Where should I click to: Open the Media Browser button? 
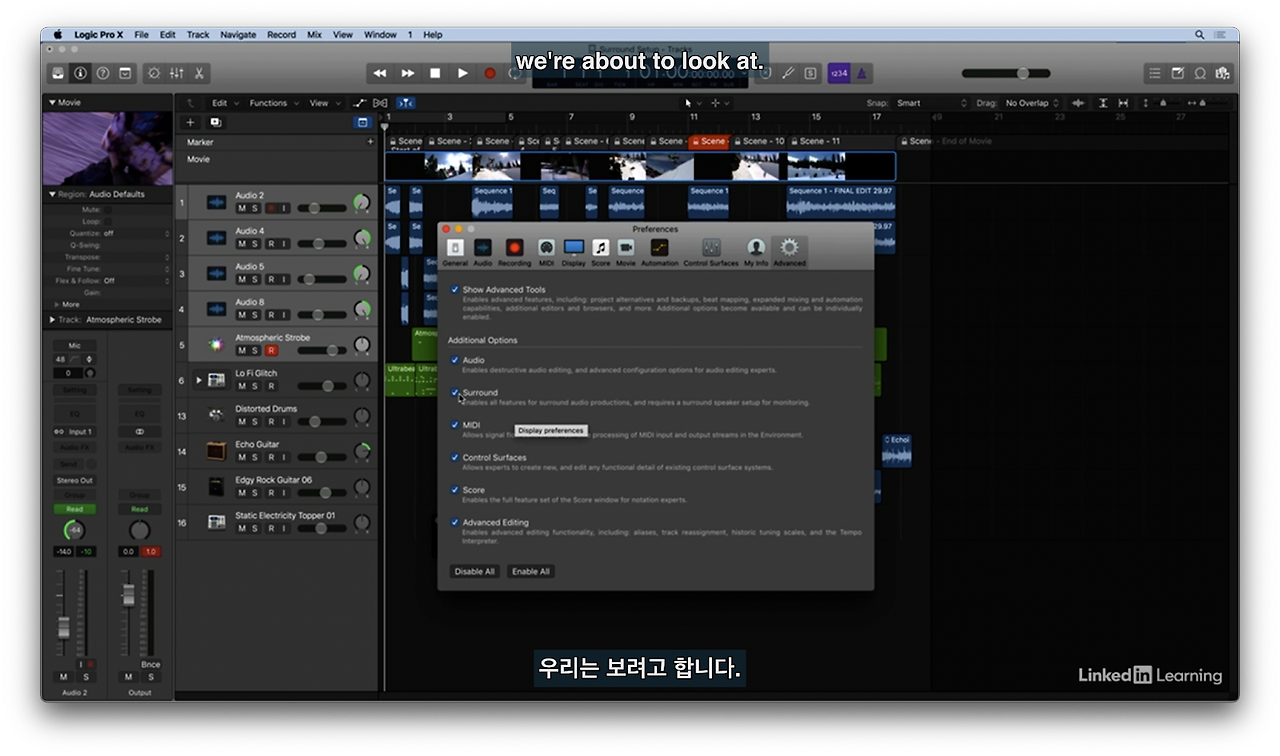(x=1222, y=73)
